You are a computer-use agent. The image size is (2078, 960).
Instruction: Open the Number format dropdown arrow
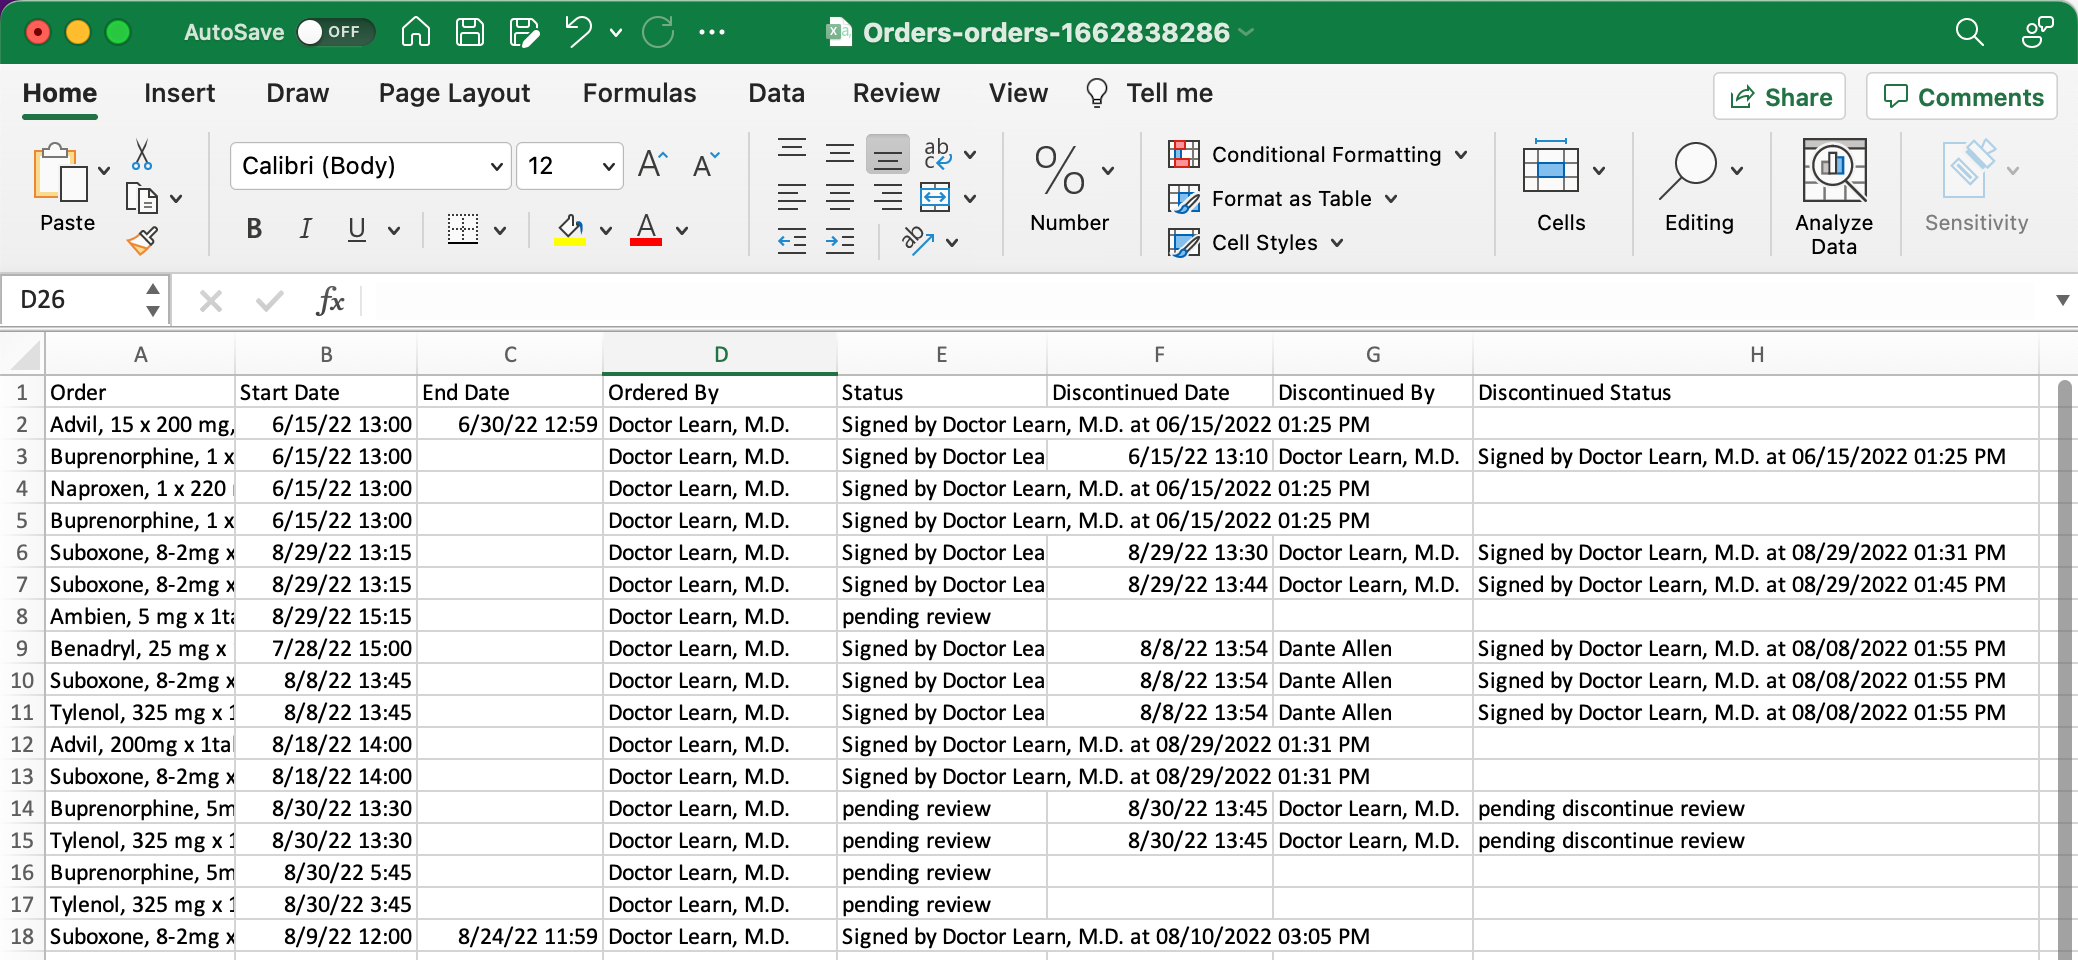coord(1108,170)
